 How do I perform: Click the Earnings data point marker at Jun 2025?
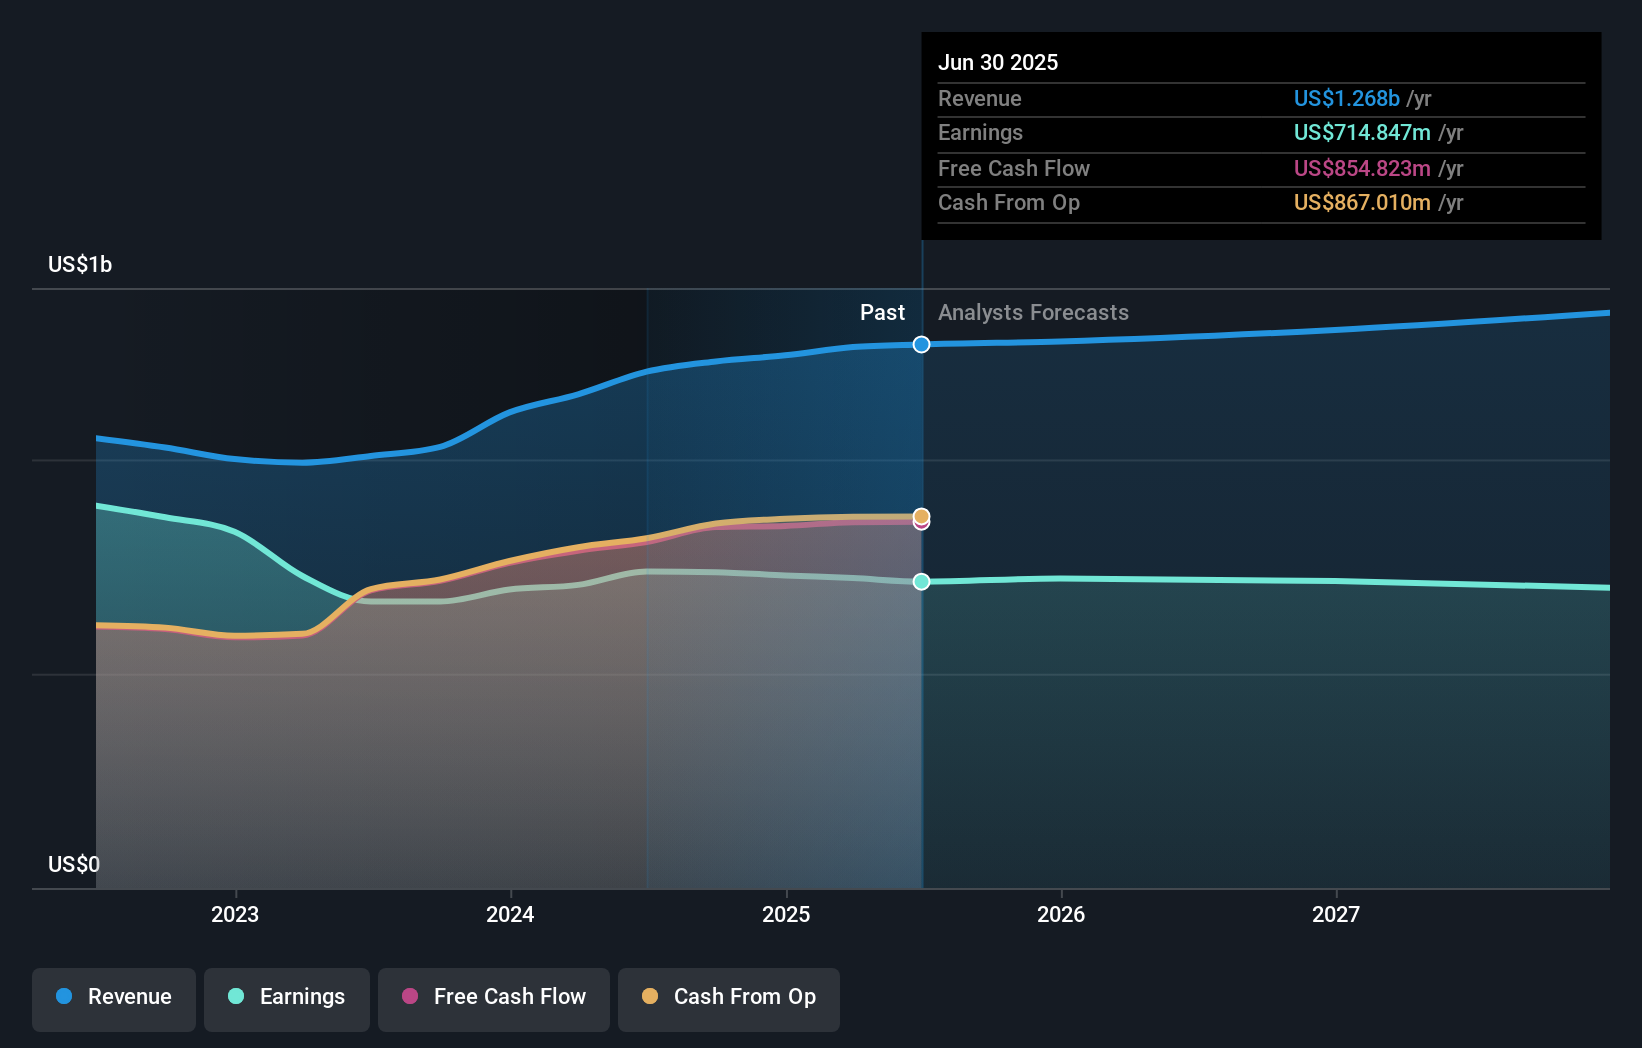(921, 581)
